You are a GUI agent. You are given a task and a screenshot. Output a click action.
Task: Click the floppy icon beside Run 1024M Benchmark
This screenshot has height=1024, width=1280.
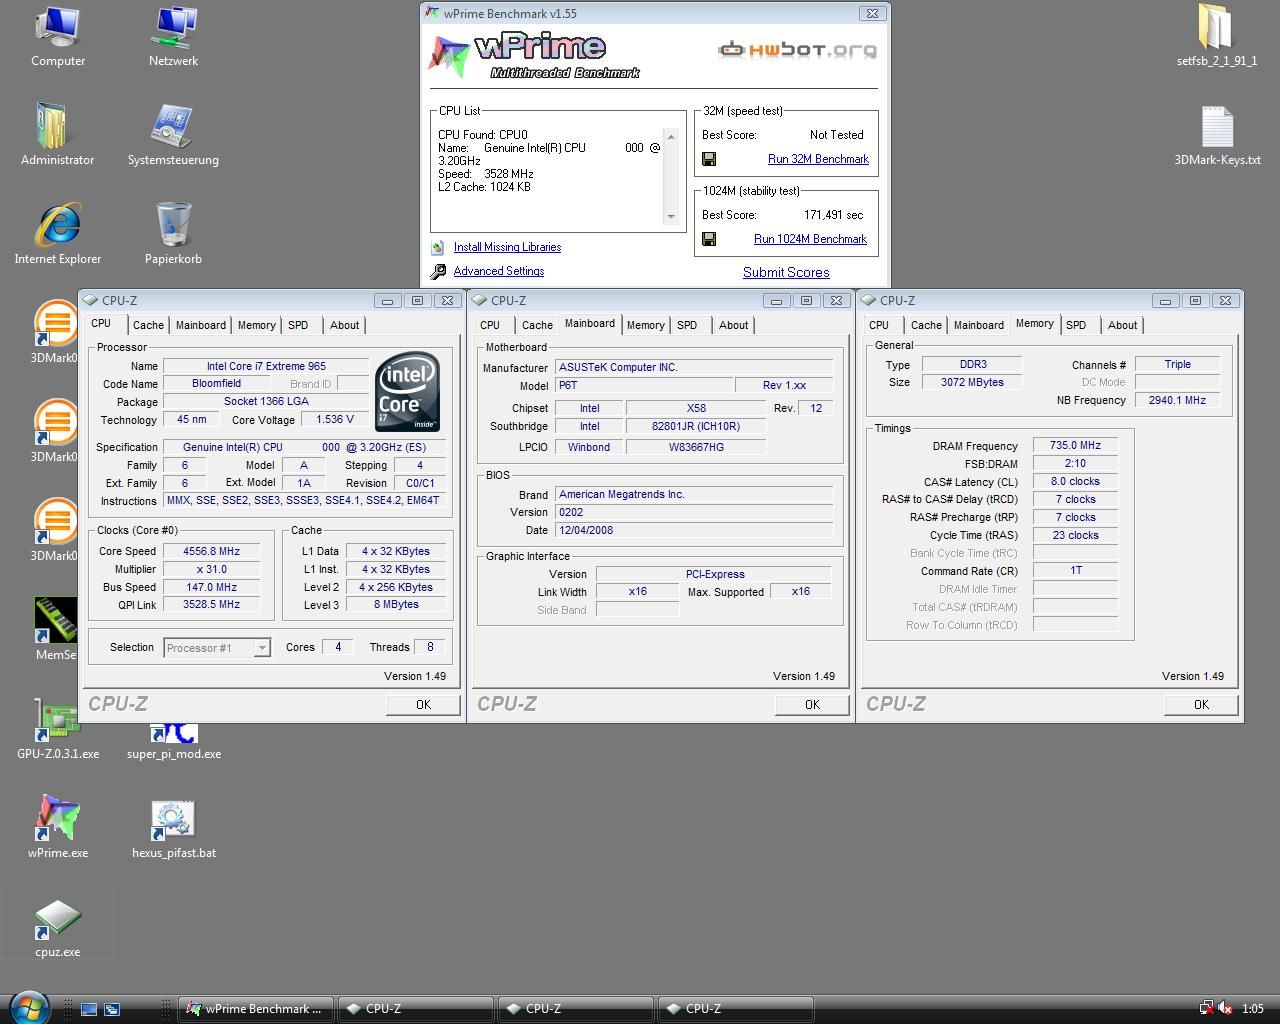point(709,239)
